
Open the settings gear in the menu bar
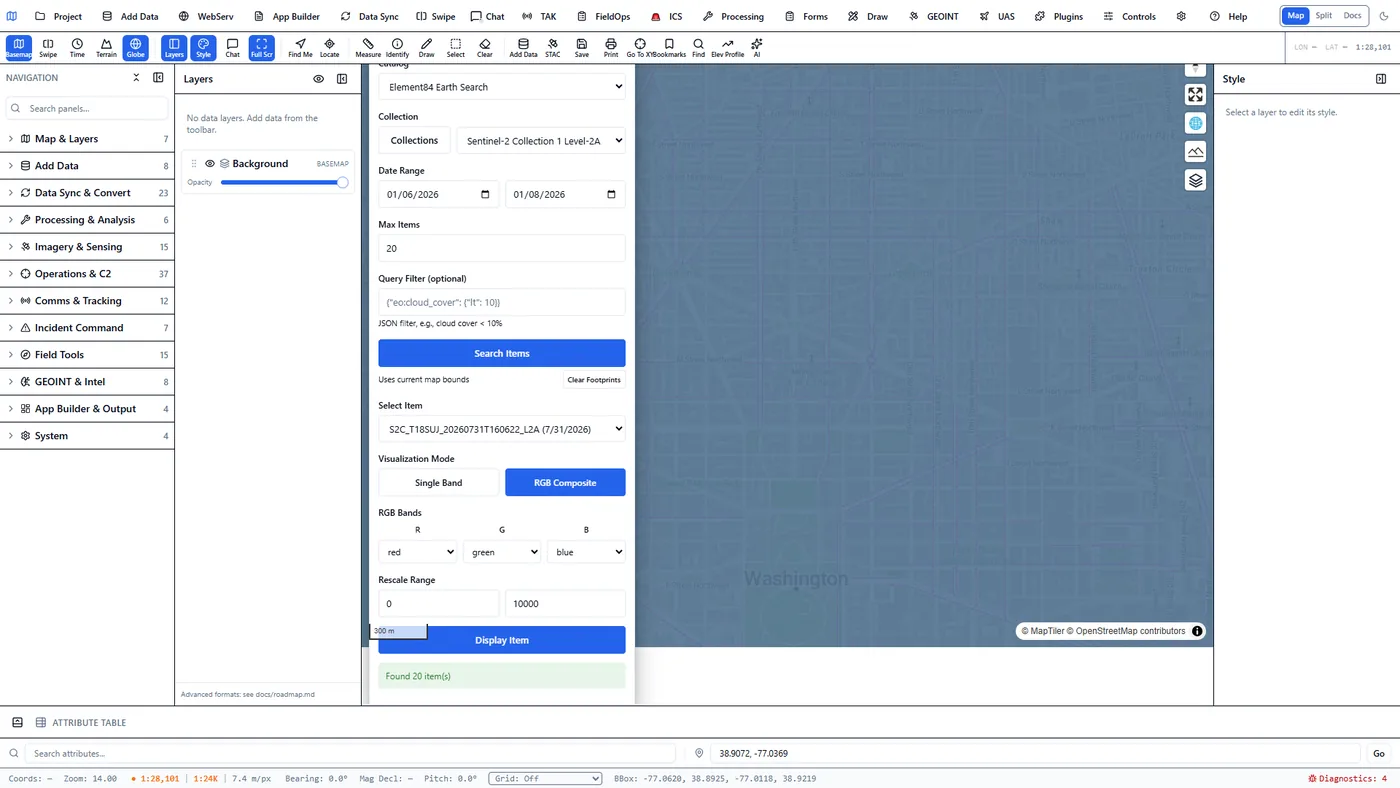click(1181, 16)
